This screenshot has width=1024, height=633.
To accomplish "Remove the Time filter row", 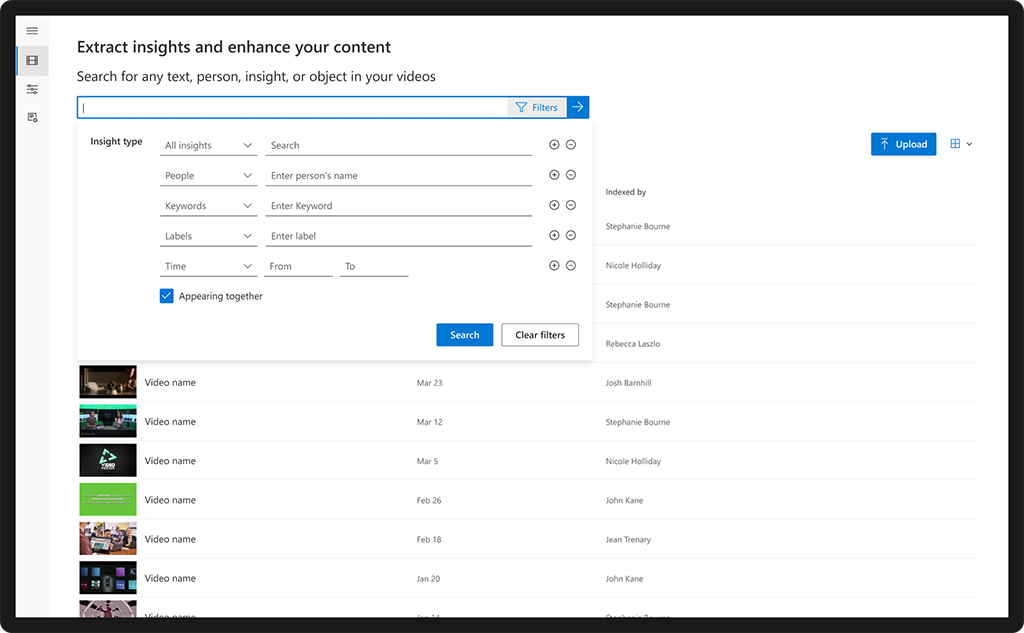I will point(570,265).
